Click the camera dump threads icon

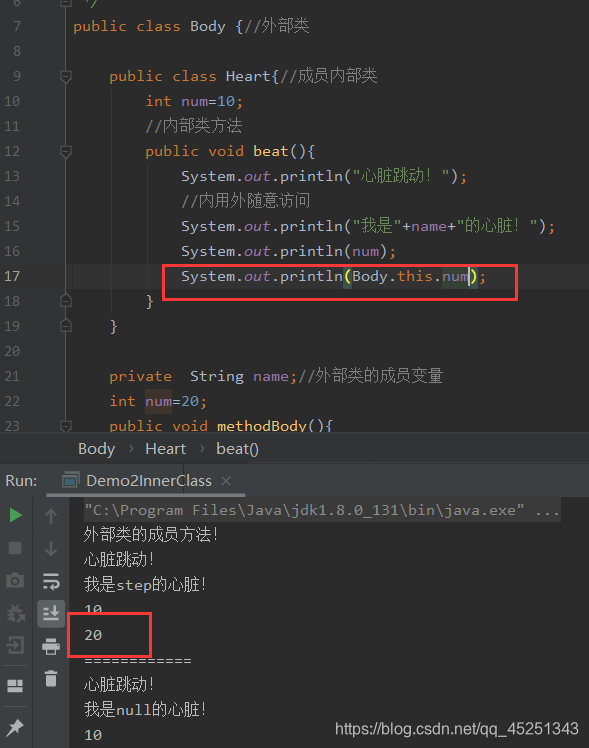click(15, 581)
